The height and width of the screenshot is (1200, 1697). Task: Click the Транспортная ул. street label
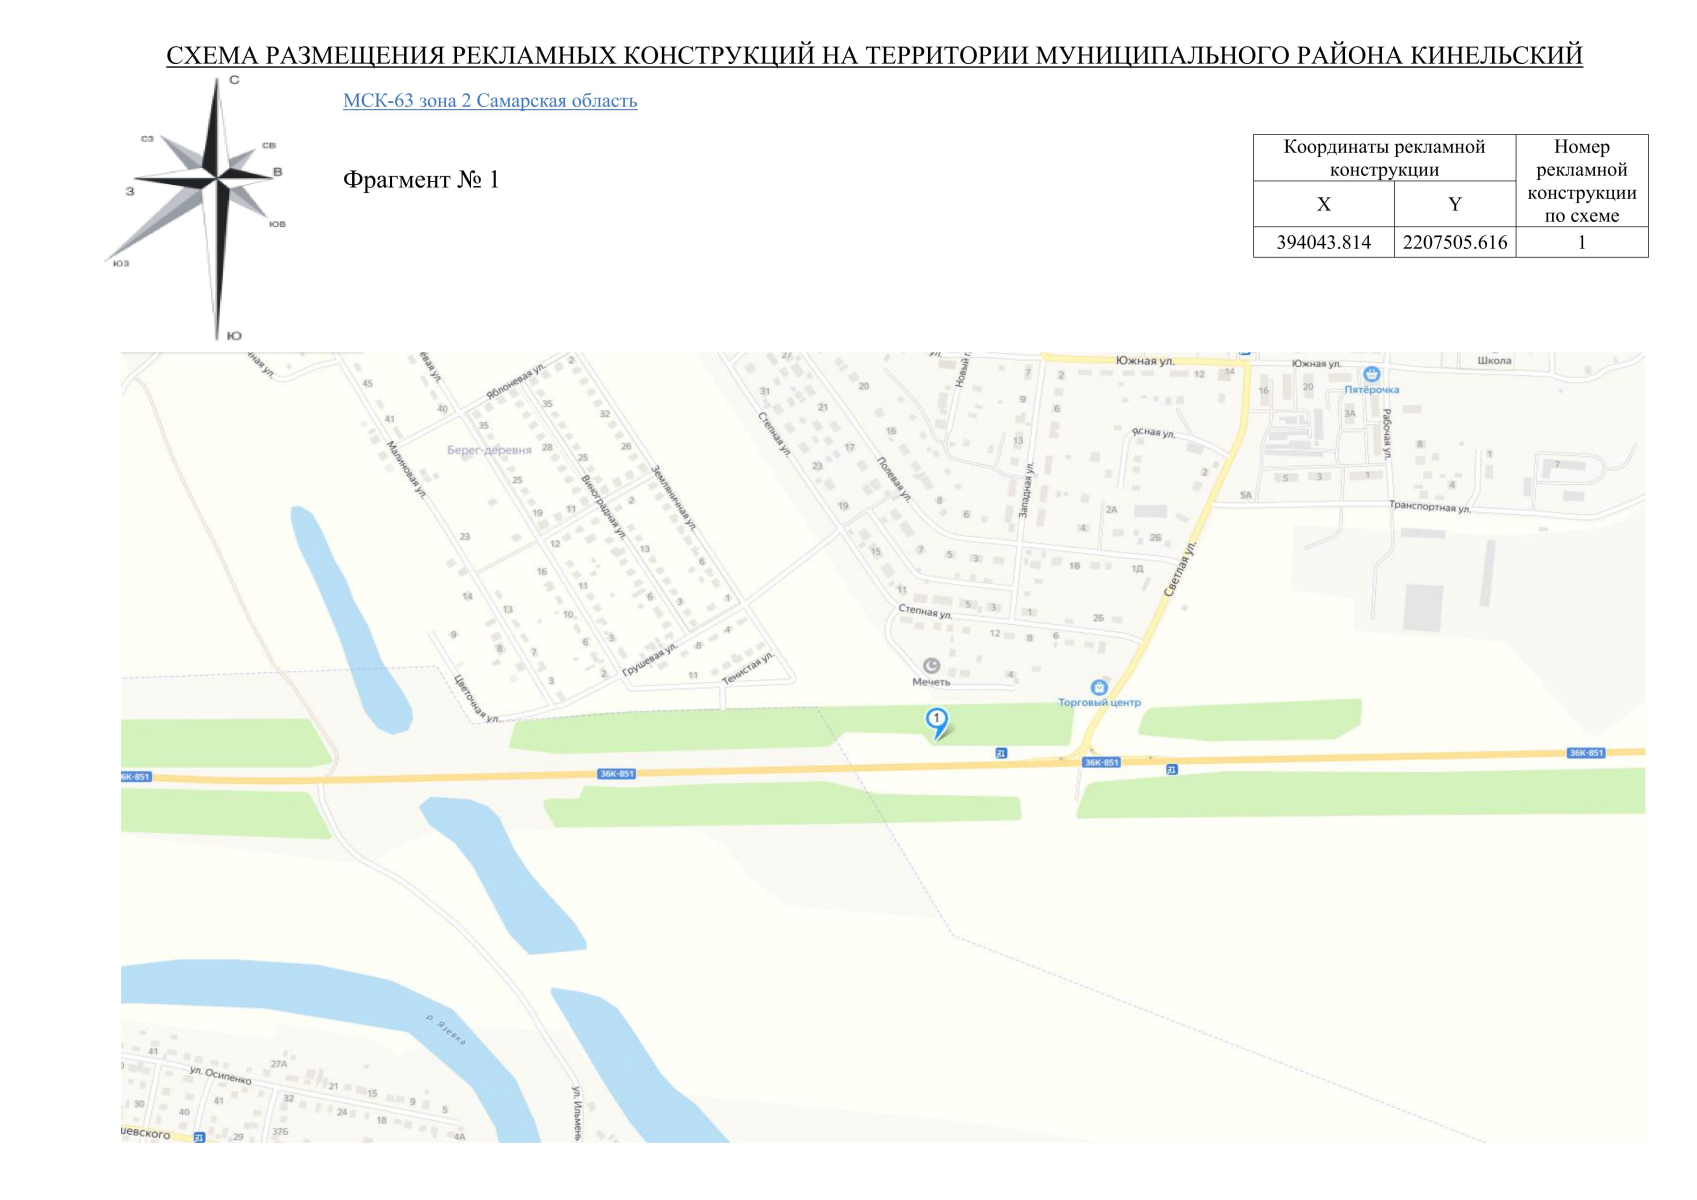tap(1429, 506)
